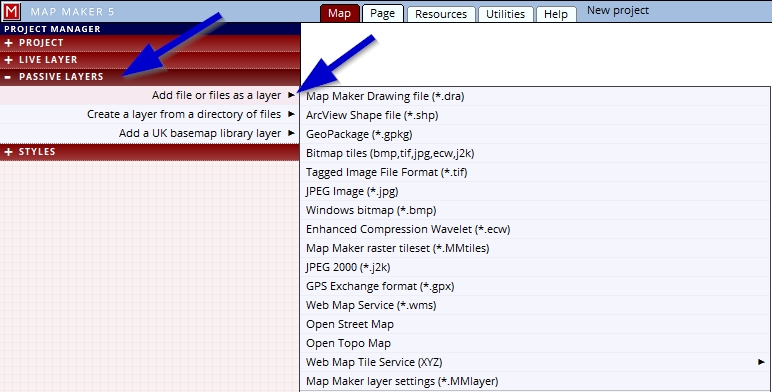Open the Page tab

(x=383, y=13)
